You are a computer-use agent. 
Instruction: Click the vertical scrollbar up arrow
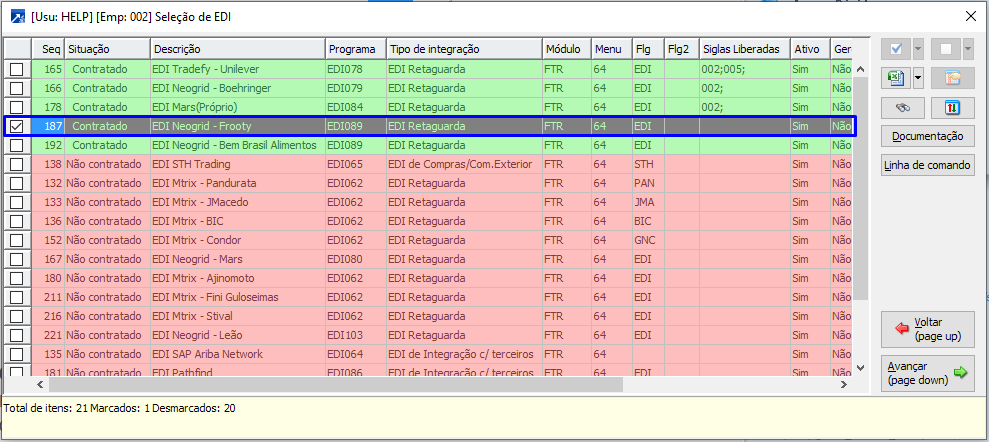point(861,69)
